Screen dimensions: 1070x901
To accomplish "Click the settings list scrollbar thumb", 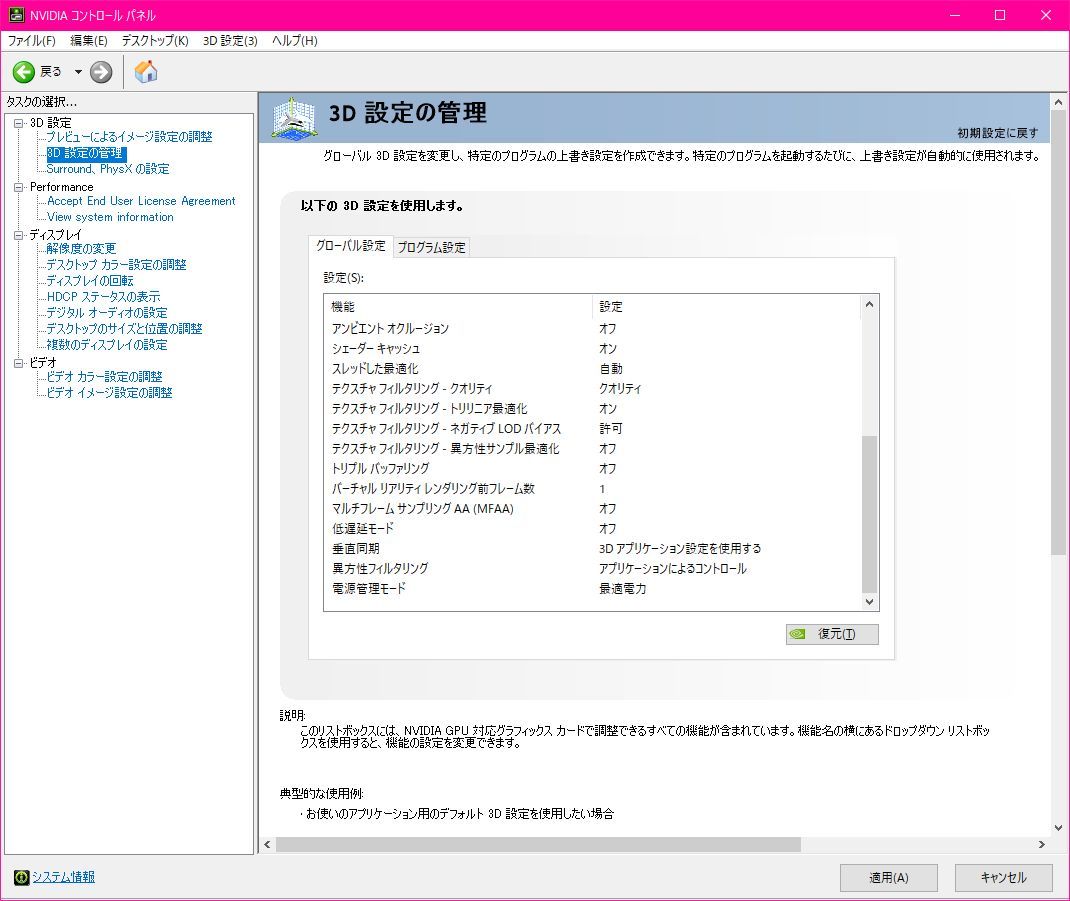I will click(x=869, y=515).
